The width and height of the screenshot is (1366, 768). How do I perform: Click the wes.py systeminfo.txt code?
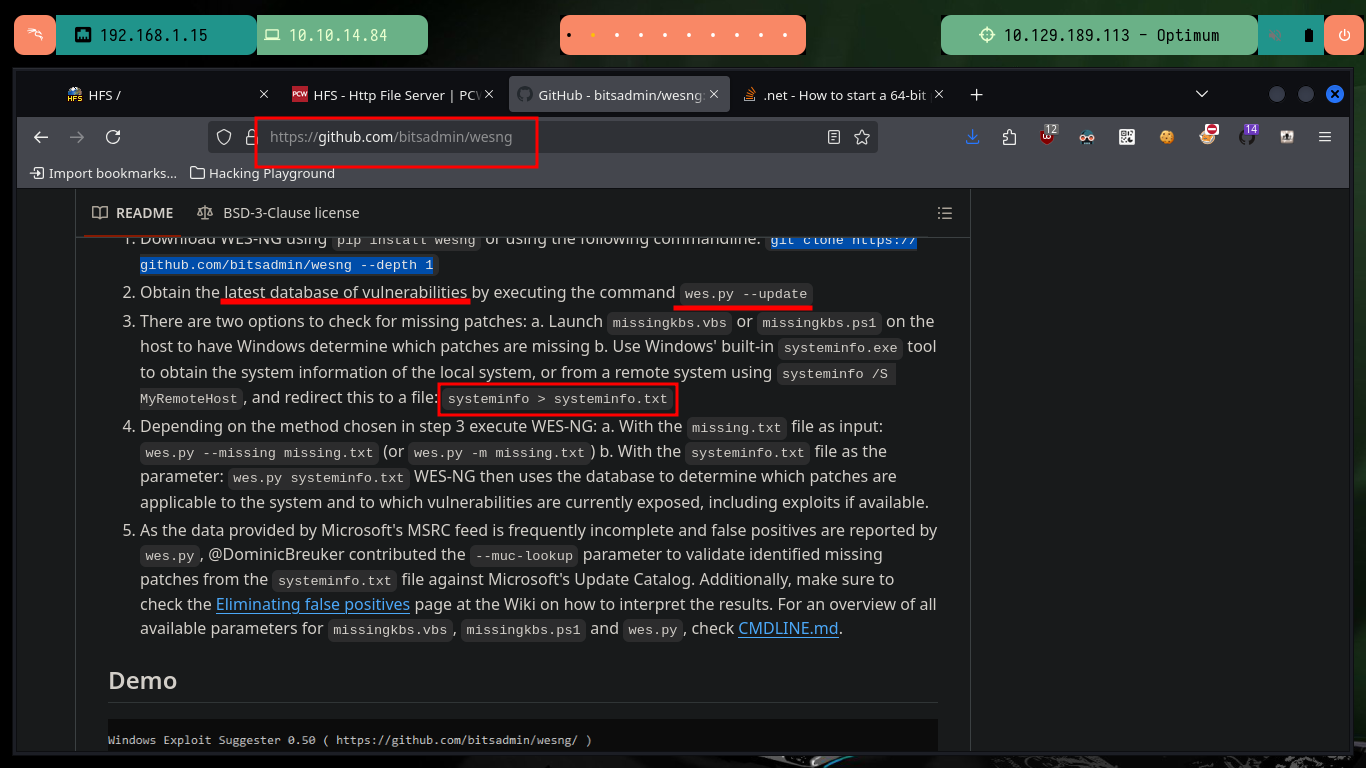(319, 478)
